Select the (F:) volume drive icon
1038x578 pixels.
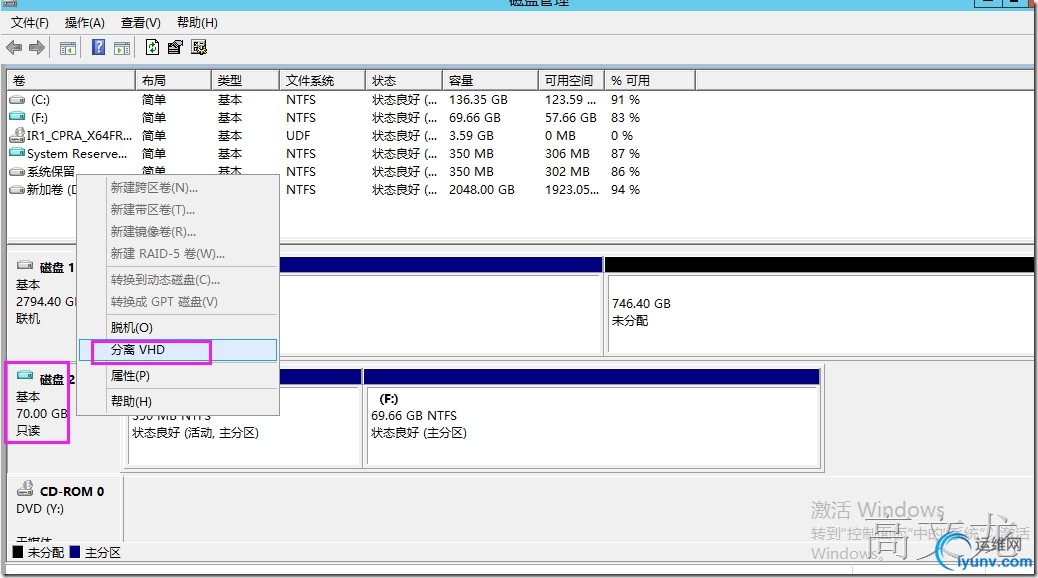(17, 117)
